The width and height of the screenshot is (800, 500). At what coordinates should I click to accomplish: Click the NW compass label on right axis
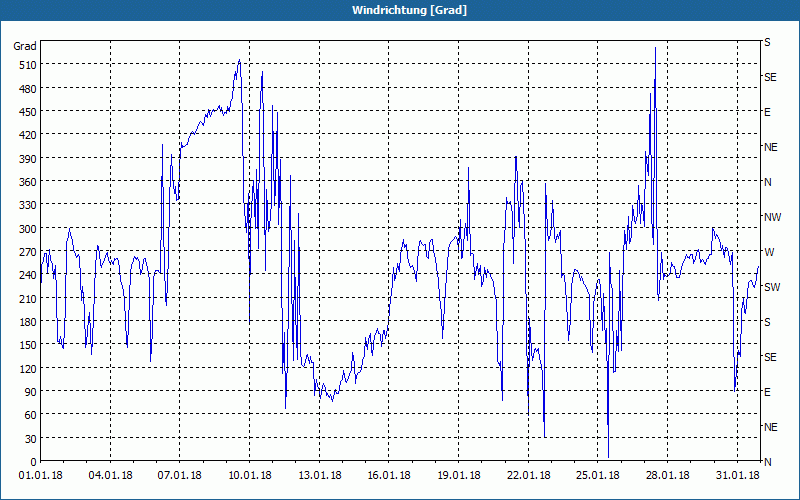point(772,217)
